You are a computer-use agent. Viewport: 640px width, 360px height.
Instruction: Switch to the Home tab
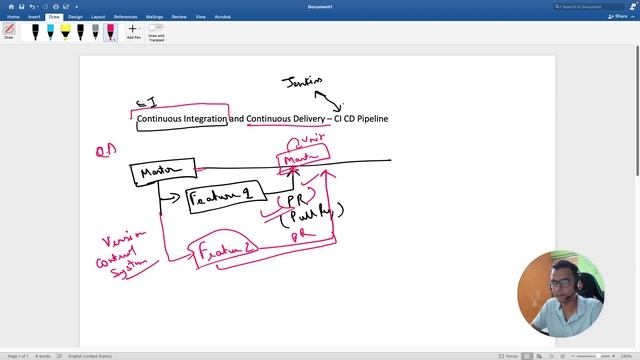(x=13, y=17)
